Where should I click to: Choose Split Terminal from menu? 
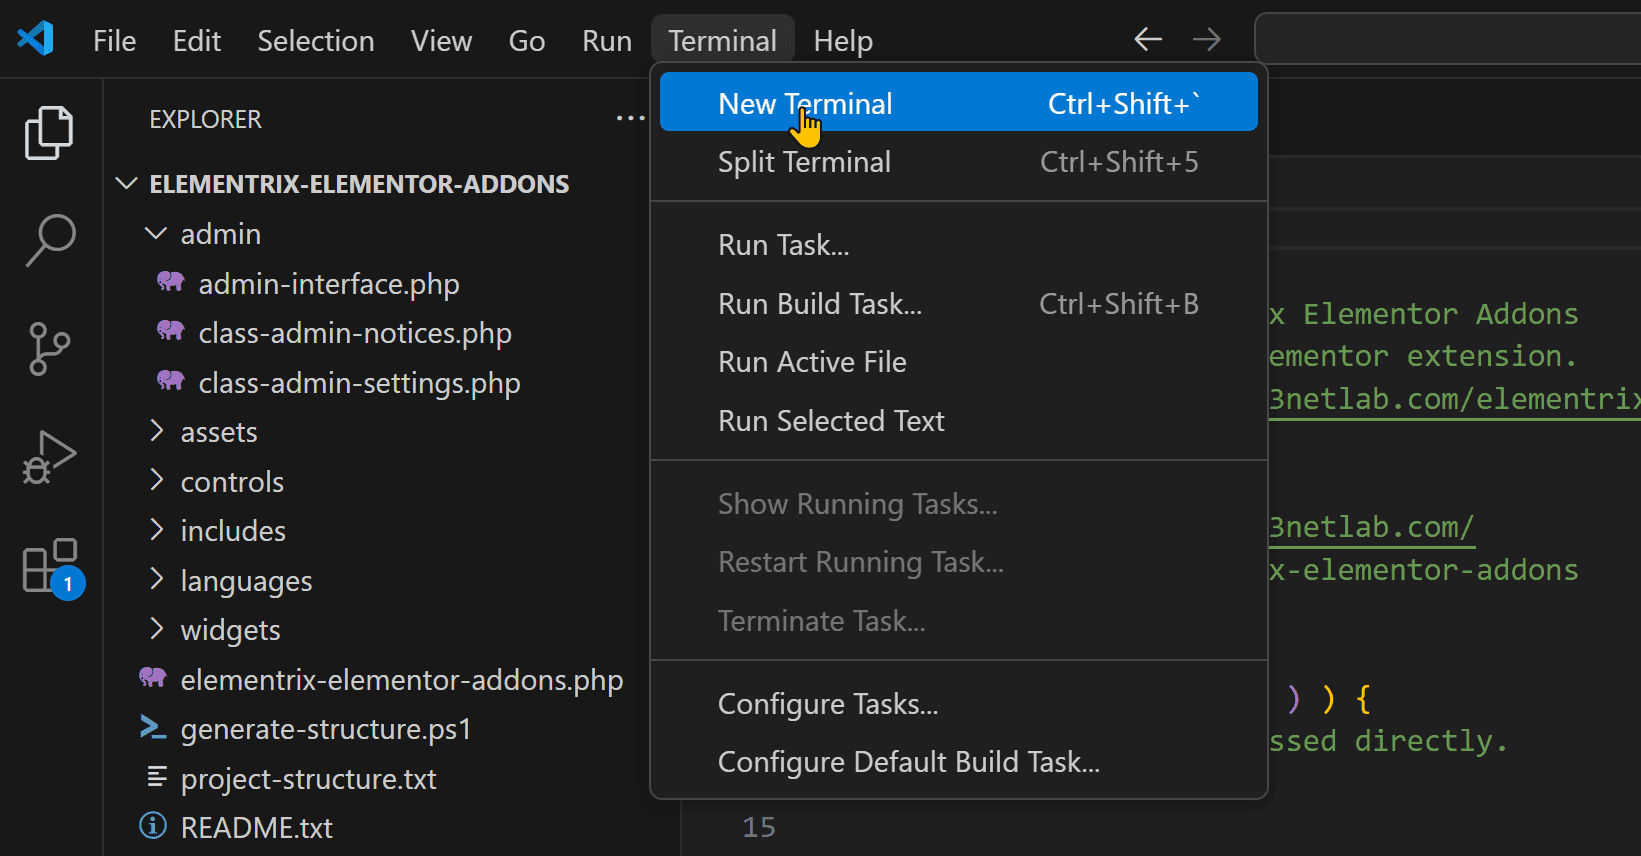[x=958, y=162]
